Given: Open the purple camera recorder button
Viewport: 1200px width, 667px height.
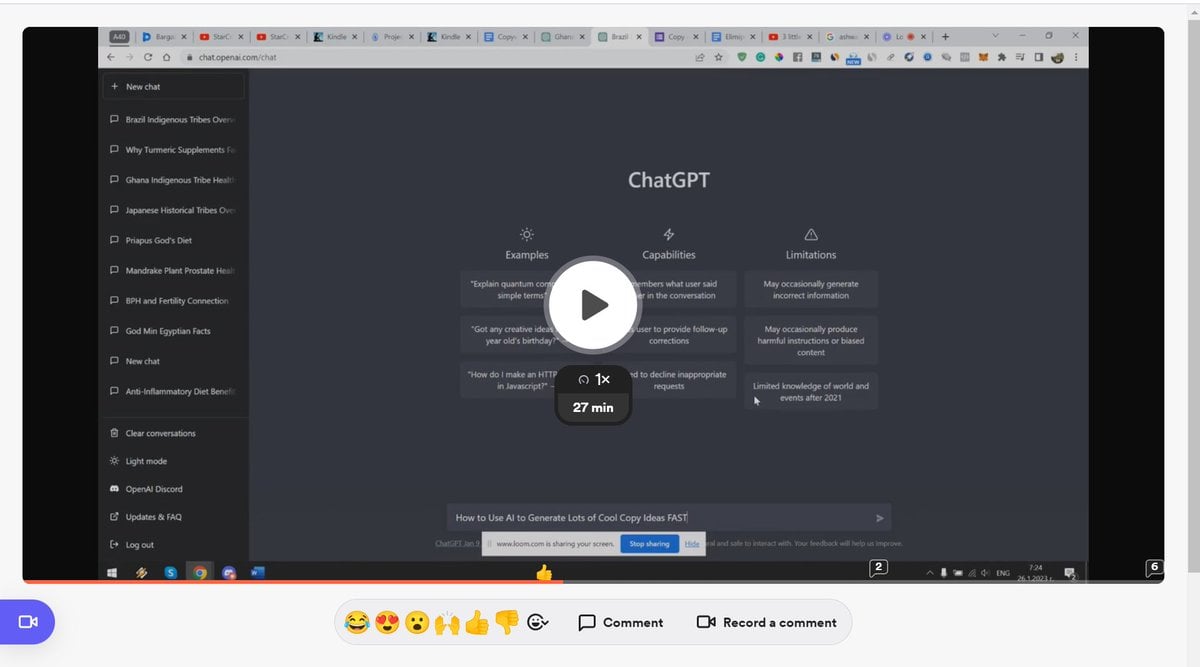Looking at the screenshot, I should coord(27,622).
